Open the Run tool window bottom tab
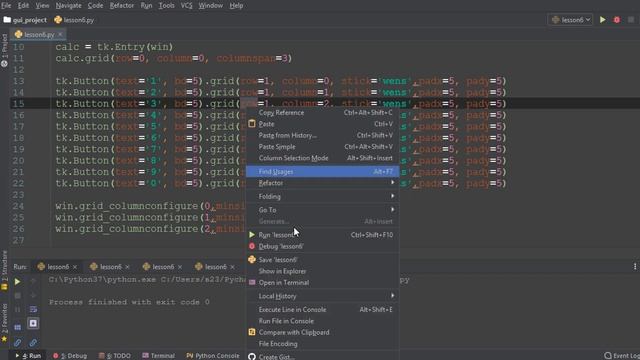 (x=28, y=356)
